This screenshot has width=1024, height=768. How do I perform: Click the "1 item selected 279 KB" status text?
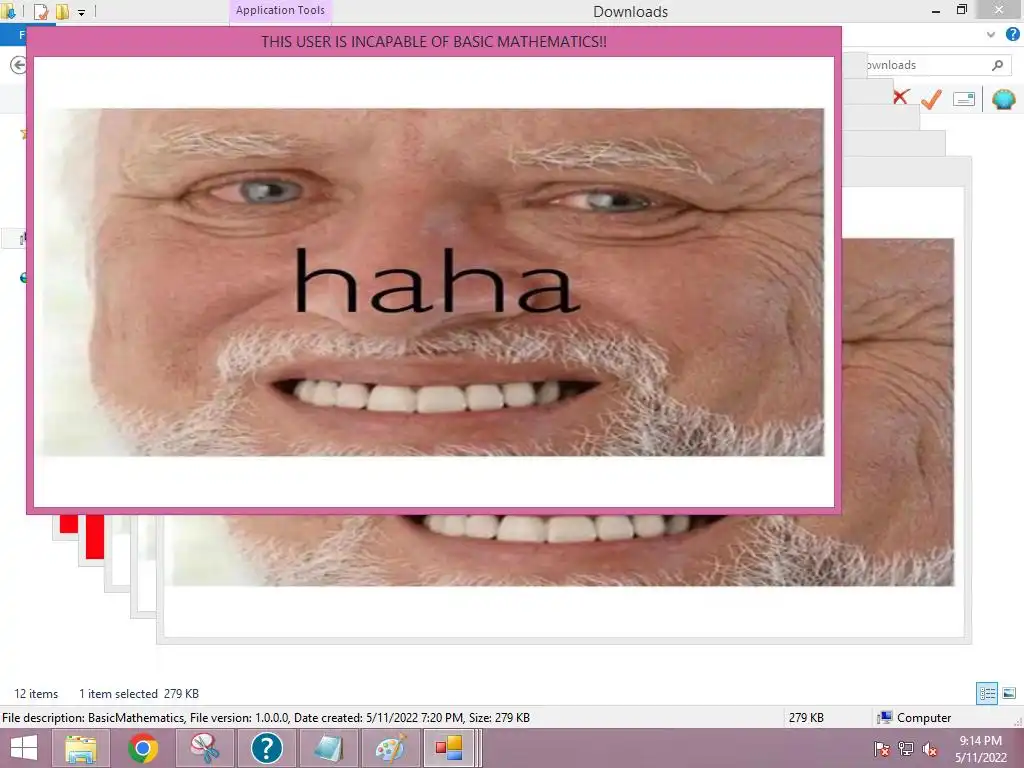click(138, 694)
